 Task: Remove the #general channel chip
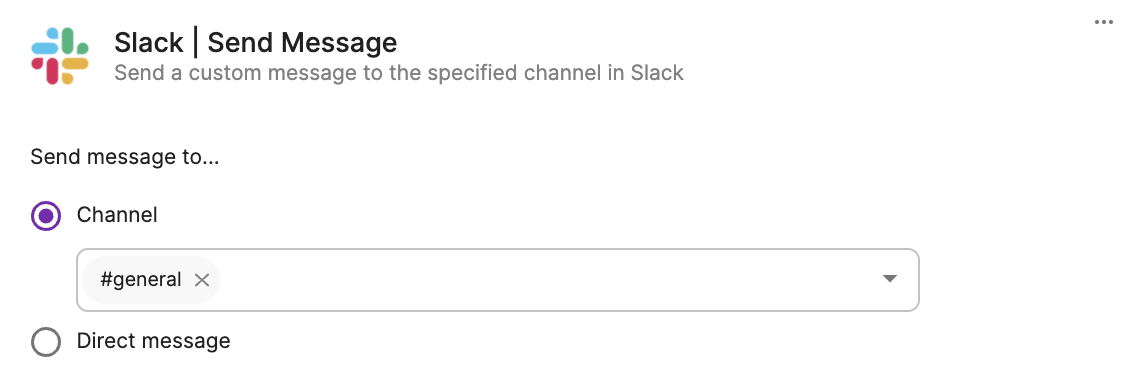202,280
